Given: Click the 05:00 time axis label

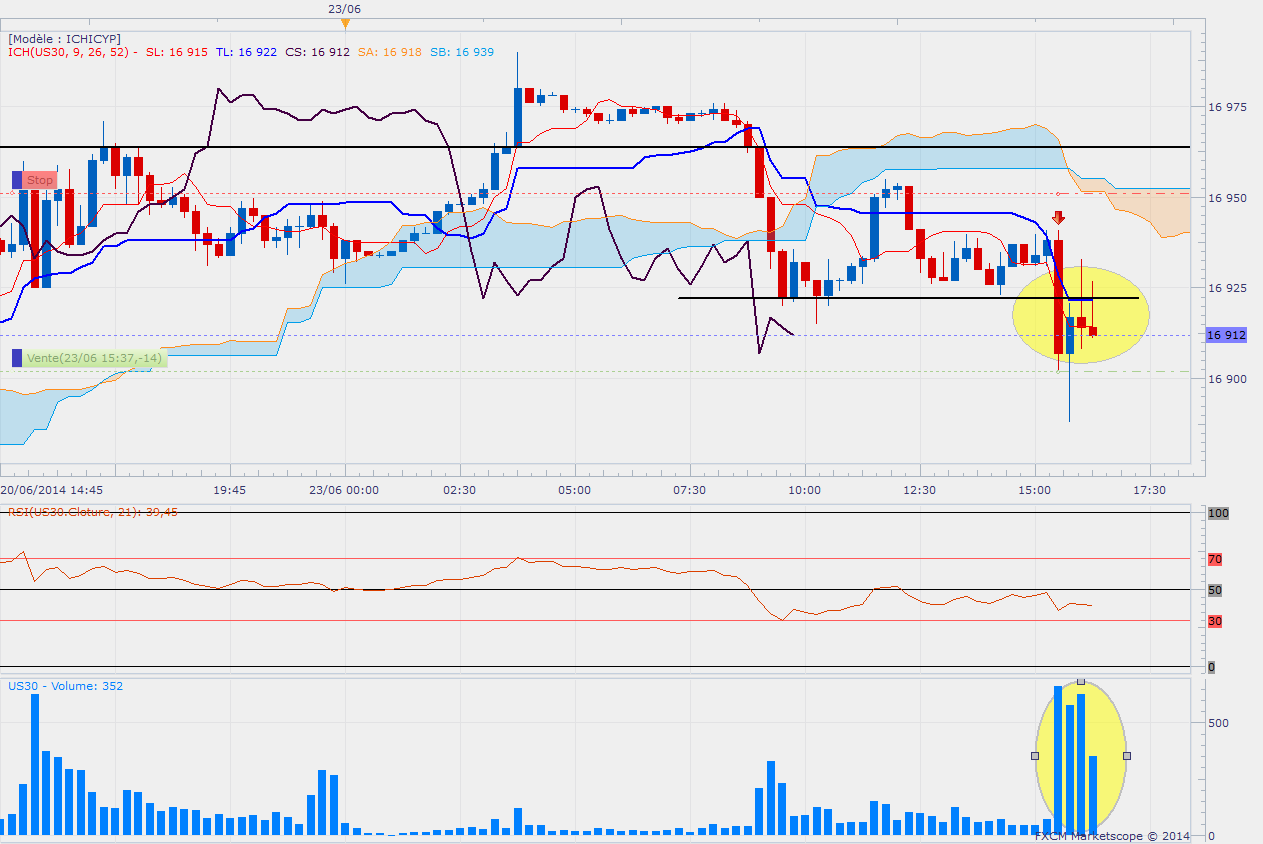Looking at the screenshot, I should point(575,490).
